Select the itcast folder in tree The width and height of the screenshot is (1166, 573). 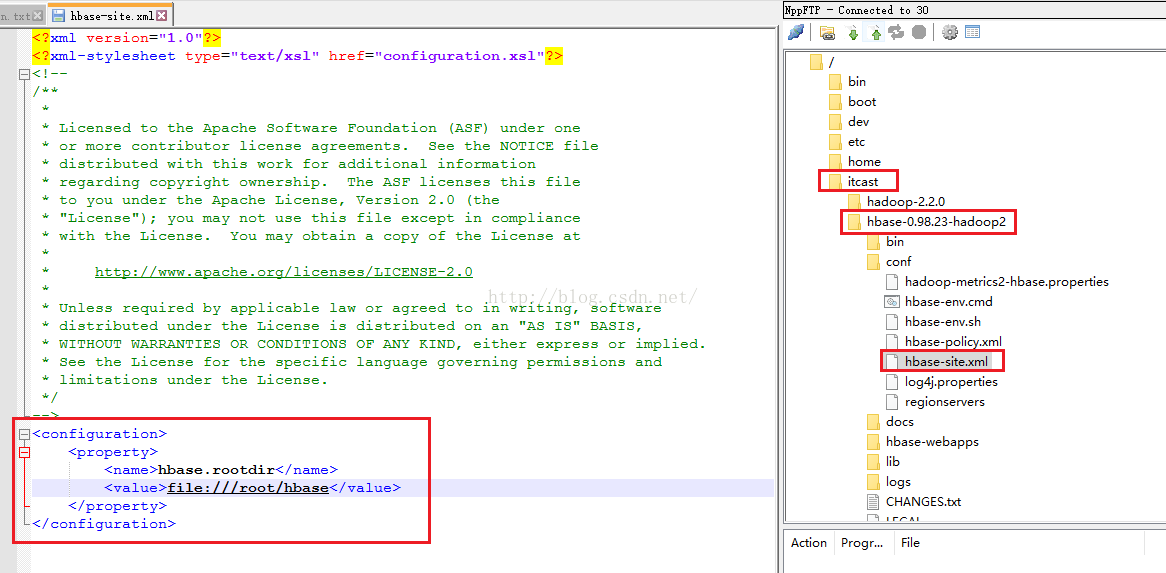click(x=863, y=181)
